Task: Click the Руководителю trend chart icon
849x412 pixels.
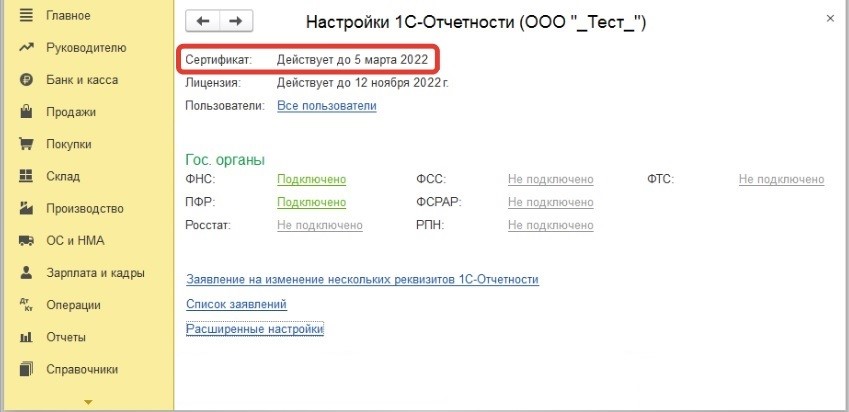Action: (x=26, y=48)
